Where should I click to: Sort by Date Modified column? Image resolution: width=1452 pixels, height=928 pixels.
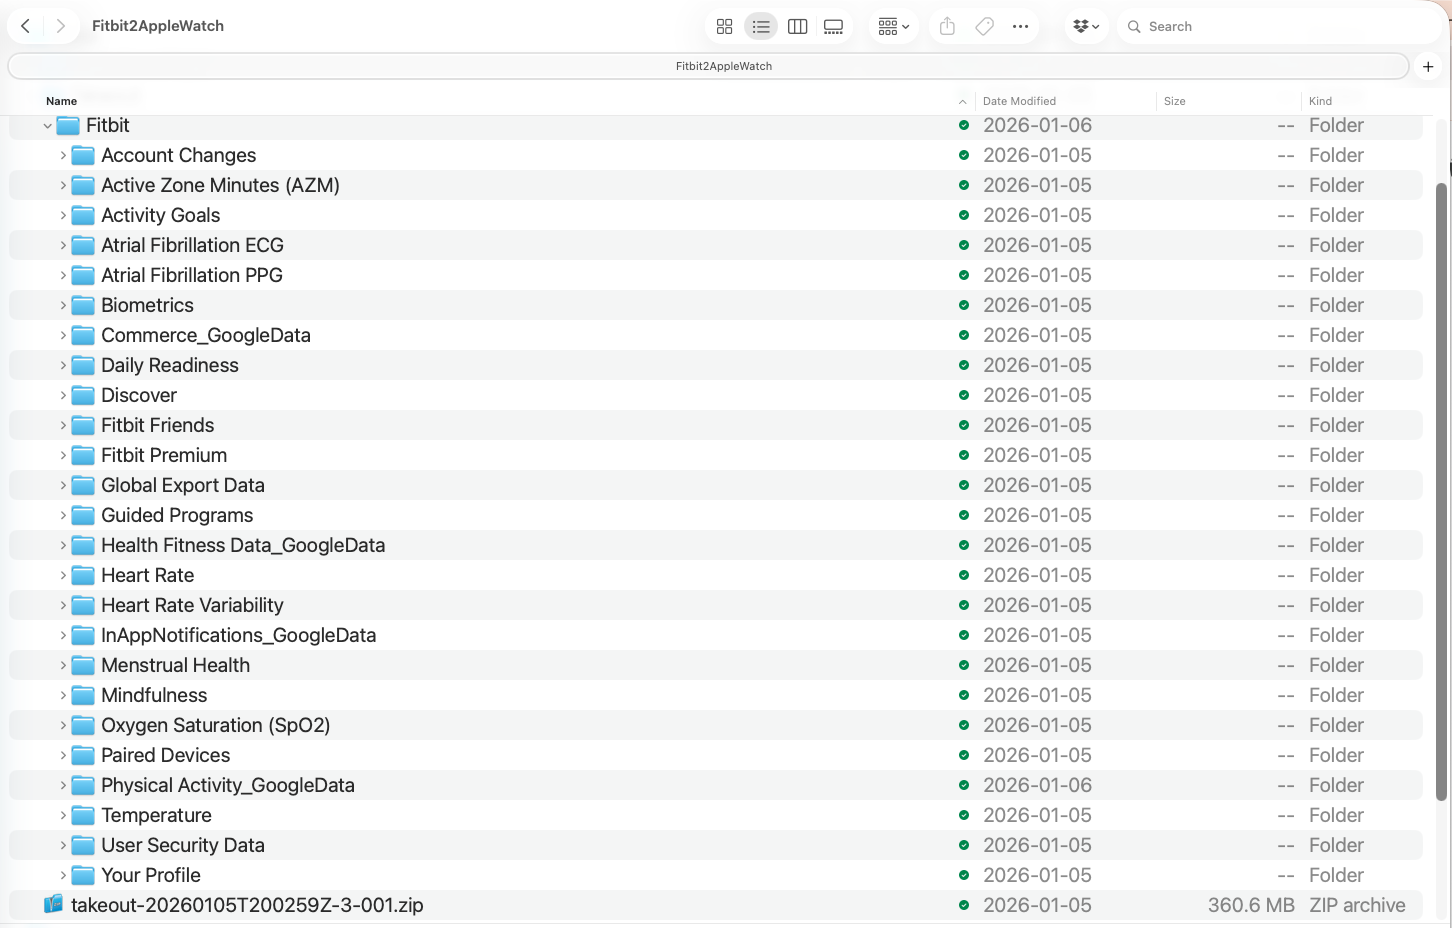click(x=1019, y=101)
